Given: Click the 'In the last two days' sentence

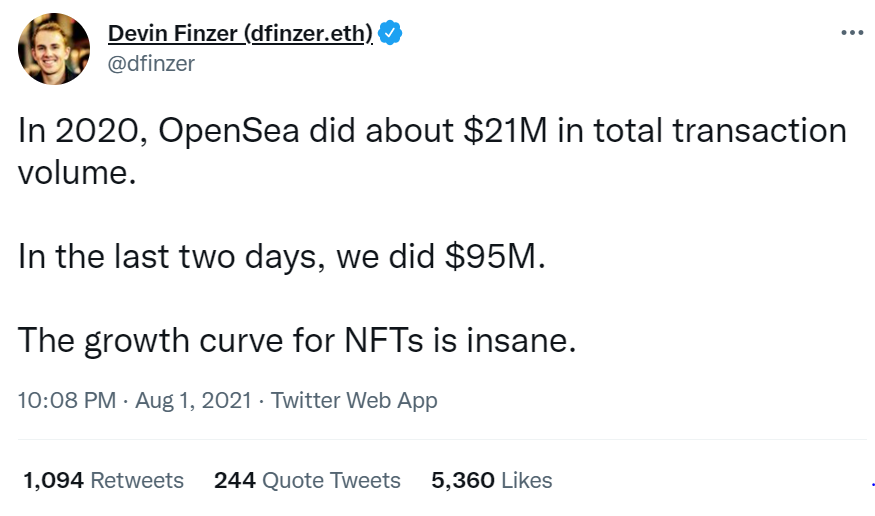Looking at the screenshot, I should tap(172, 257).
